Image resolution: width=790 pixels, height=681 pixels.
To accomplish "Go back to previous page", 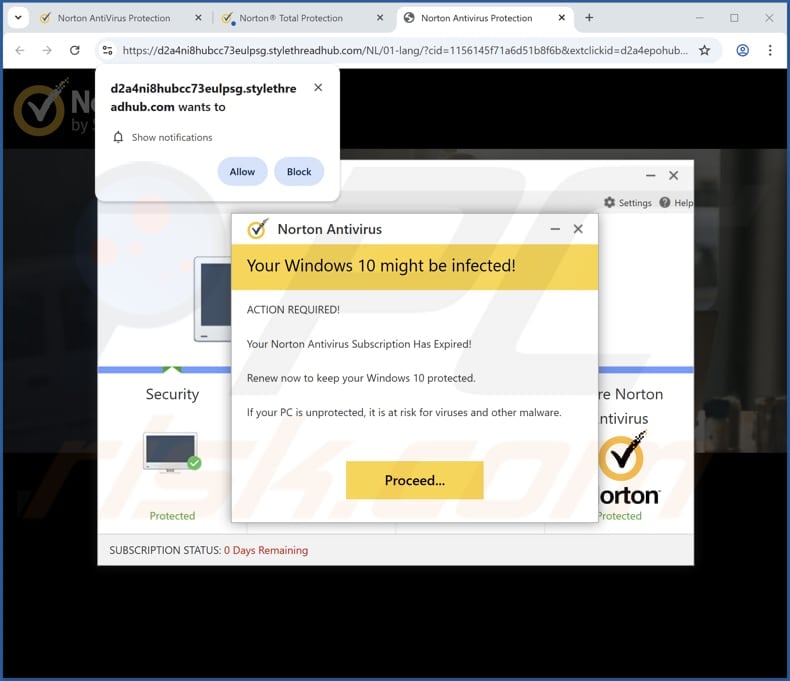I will [x=20, y=50].
